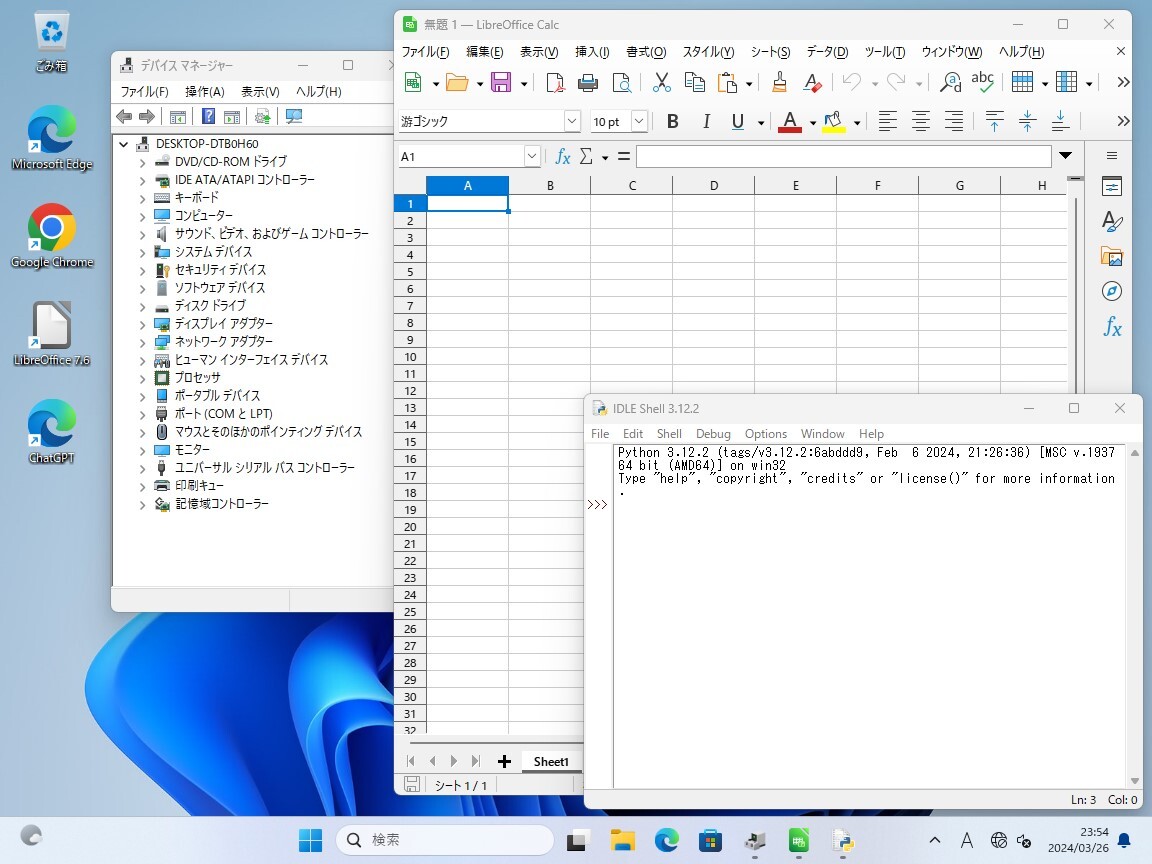
Task: Open the sidebar settings hamburger menu
Action: click(1112, 156)
